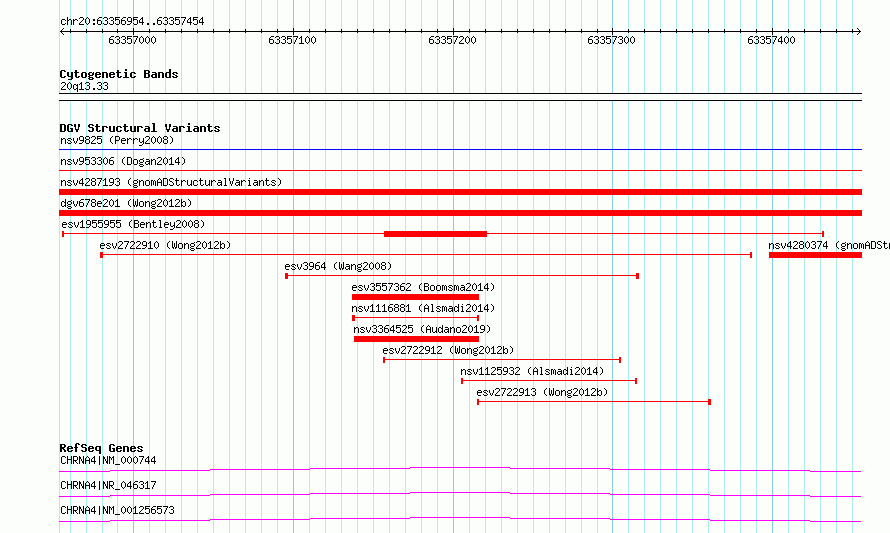The image size is (890, 533).
Task: Click the esv2722910 variant span line
Action: tap(426, 255)
